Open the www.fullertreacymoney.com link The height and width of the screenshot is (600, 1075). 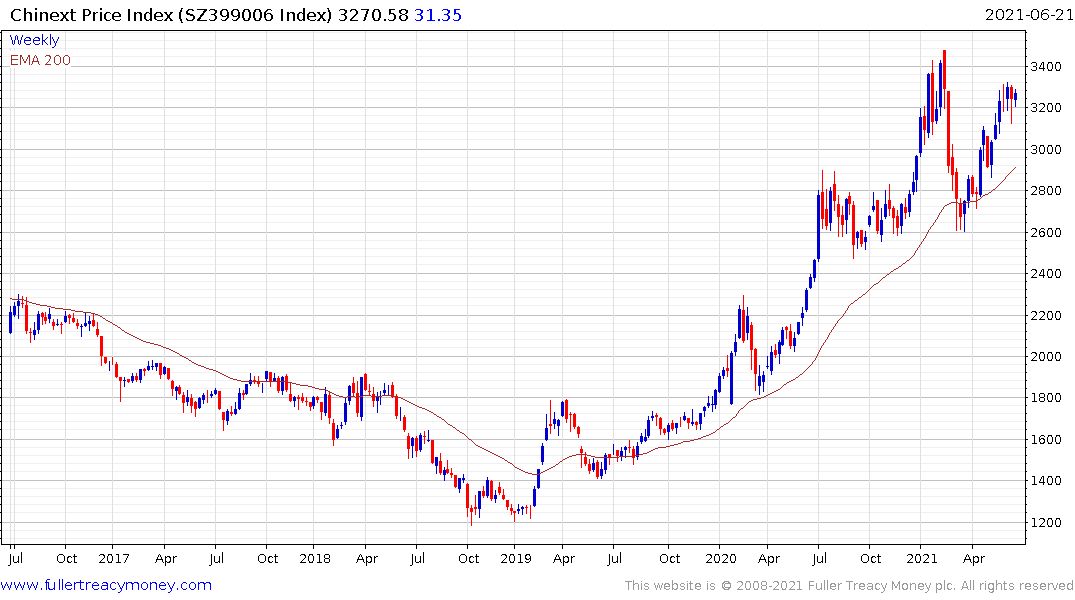point(106,585)
